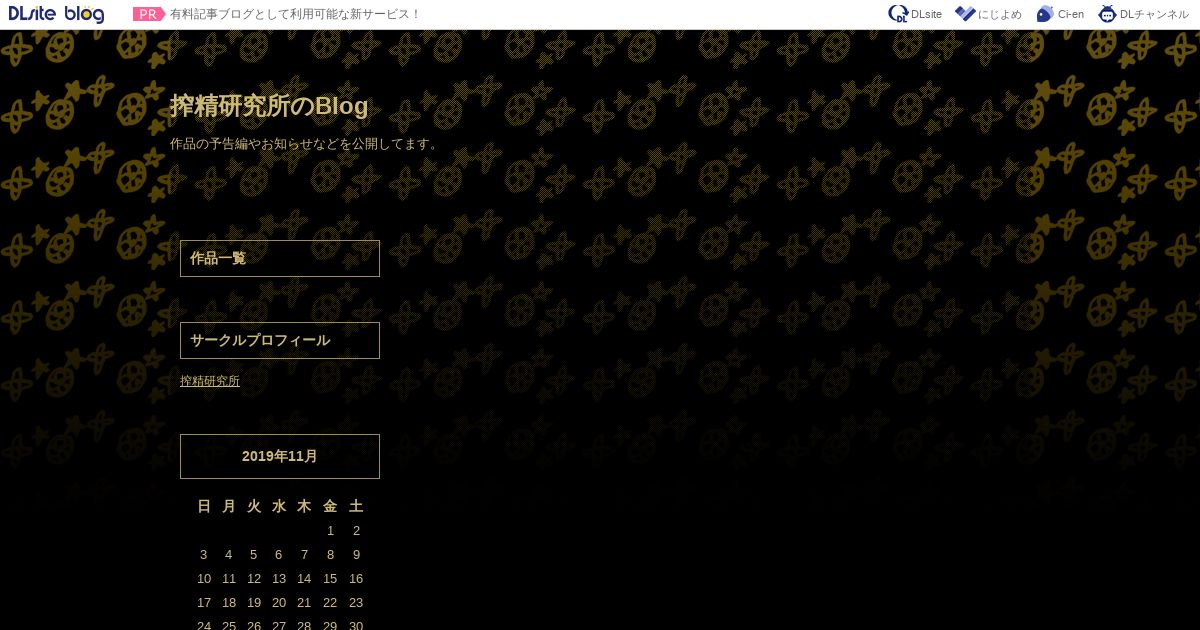Select calendar date 1

pyautogui.click(x=330, y=531)
